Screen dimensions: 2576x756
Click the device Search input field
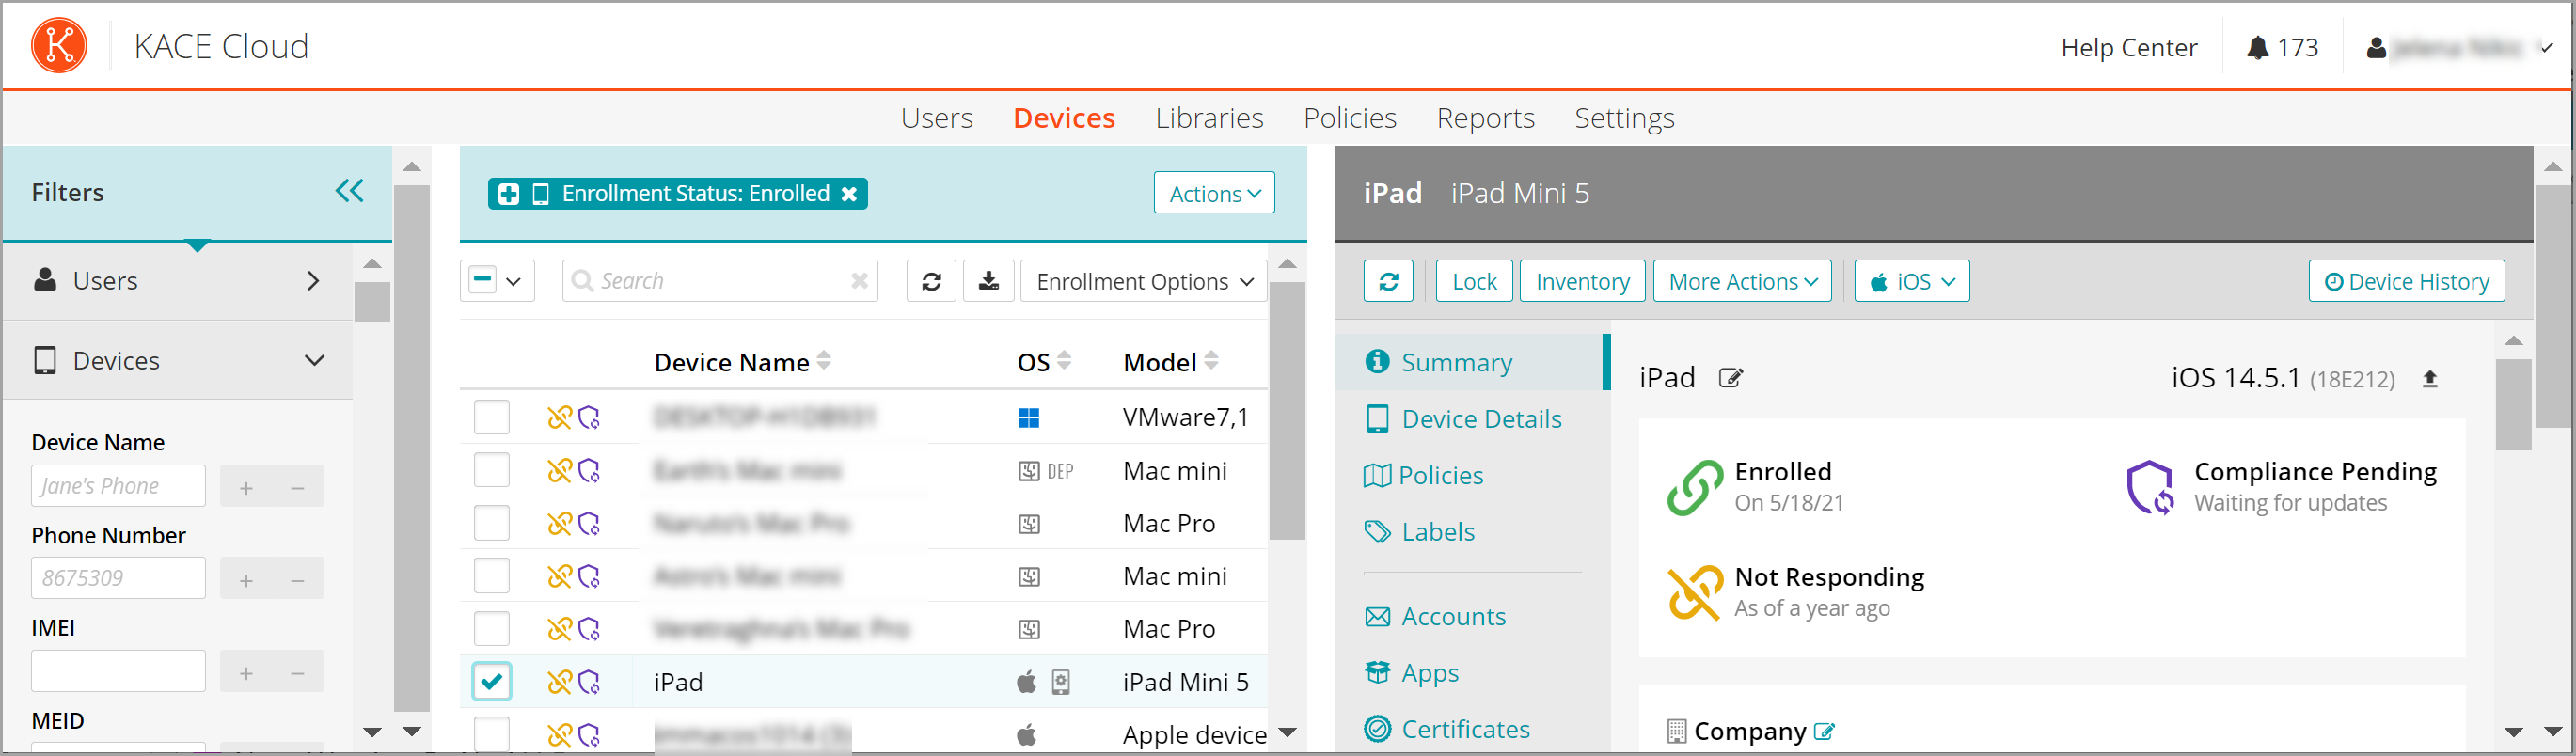pyautogui.click(x=720, y=281)
